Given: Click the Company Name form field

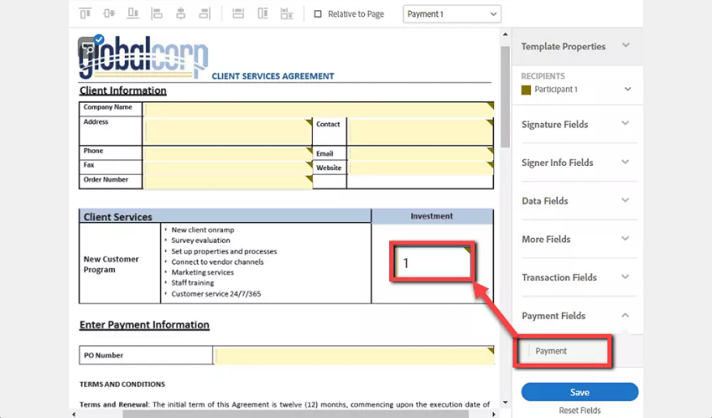Looking at the screenshot, I should (x=318, y=108).
